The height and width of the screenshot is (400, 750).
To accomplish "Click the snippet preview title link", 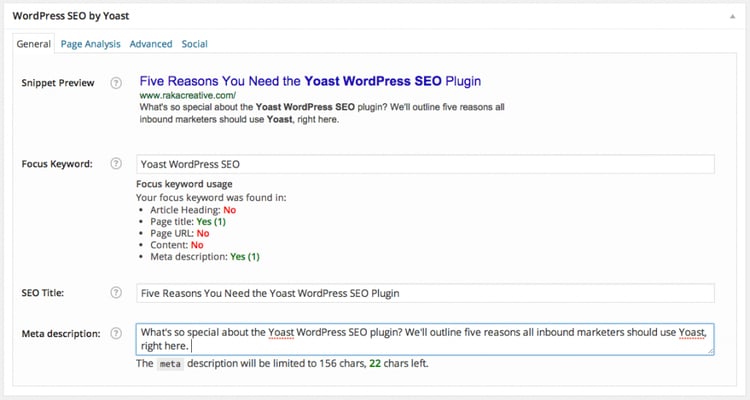I will (x=310, y=81).
